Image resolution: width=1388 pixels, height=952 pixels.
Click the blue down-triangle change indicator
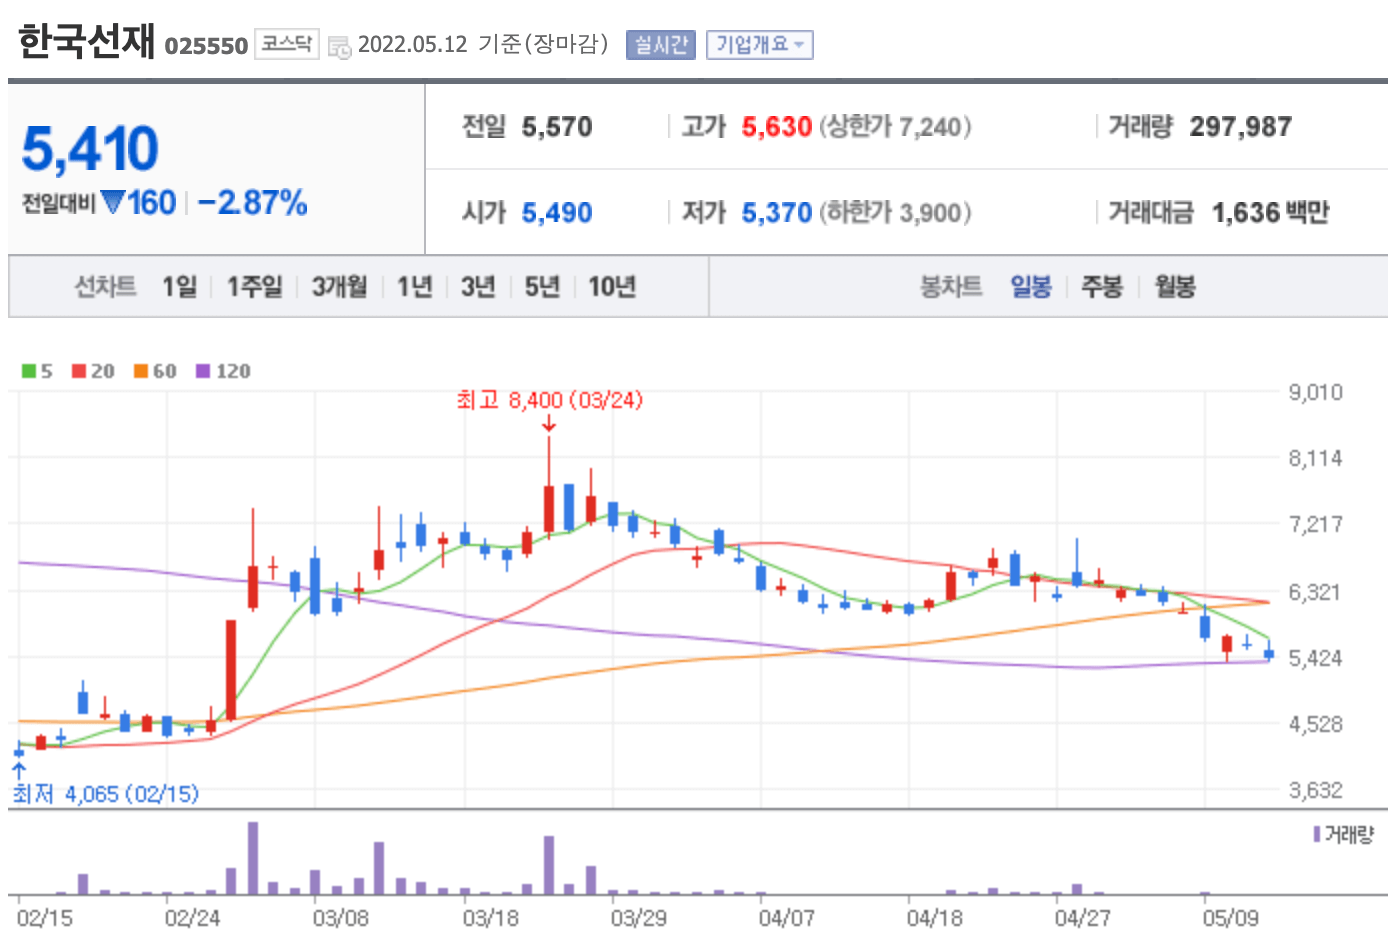click(113, 202)
